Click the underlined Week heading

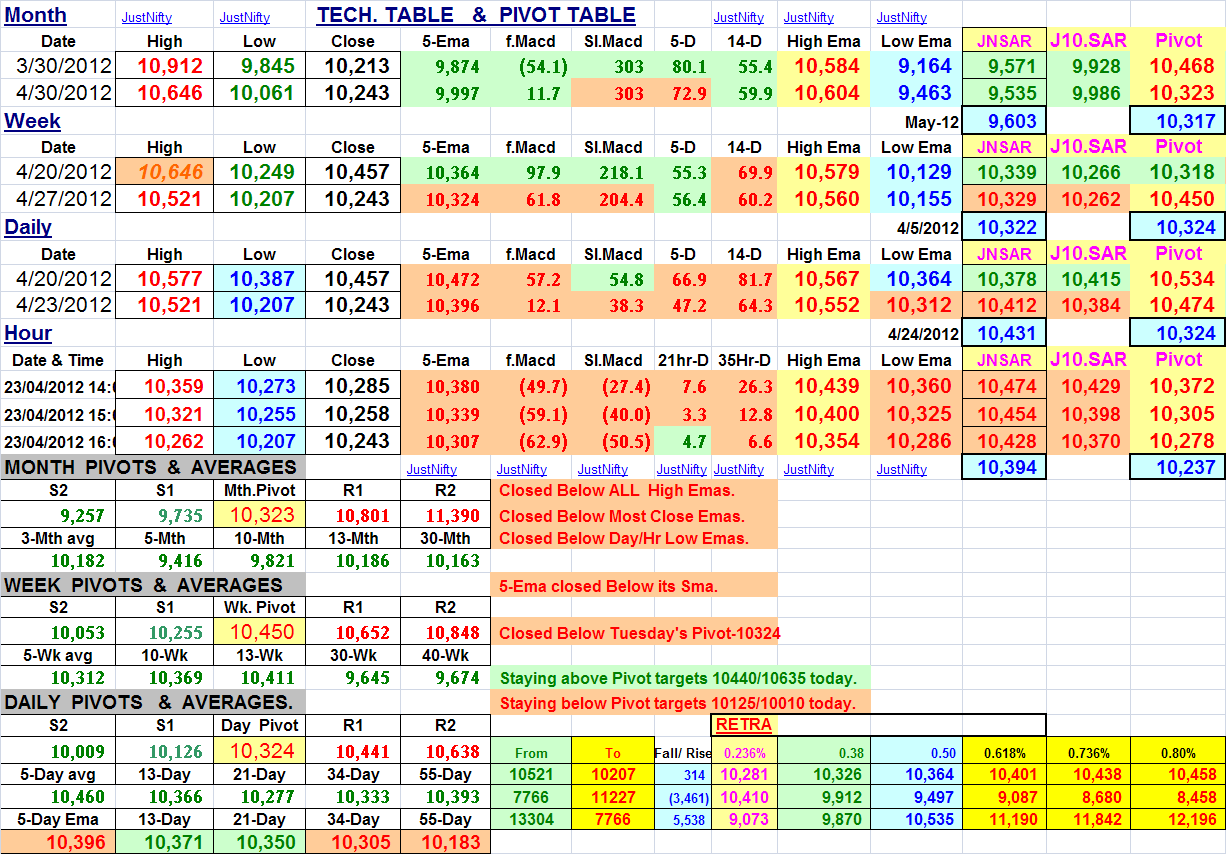click(32, 121)
